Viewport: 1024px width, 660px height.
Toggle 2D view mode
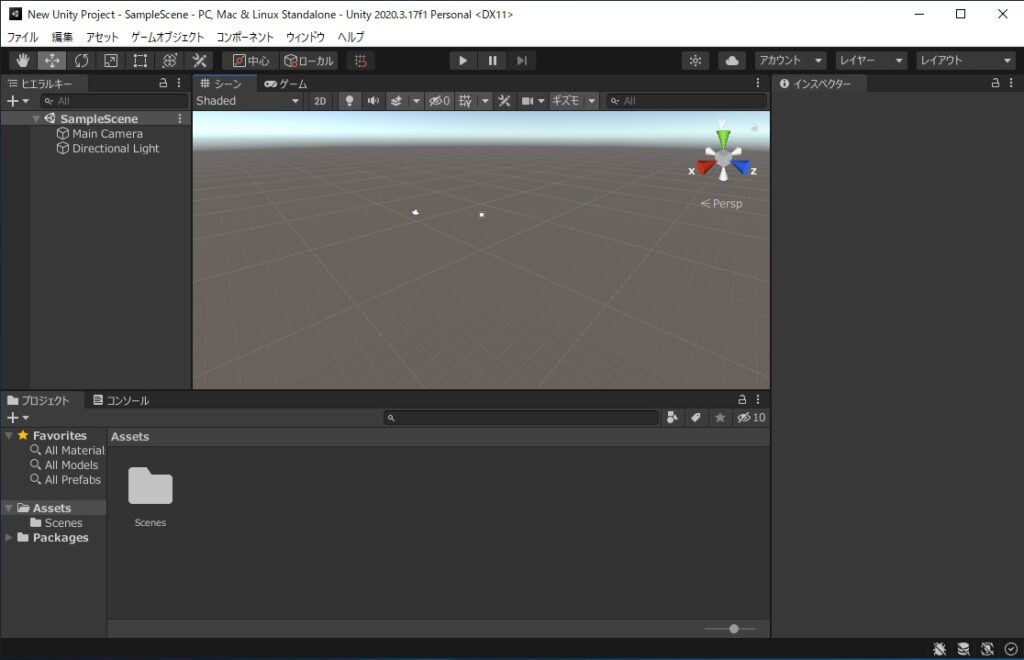click(320, 101)
